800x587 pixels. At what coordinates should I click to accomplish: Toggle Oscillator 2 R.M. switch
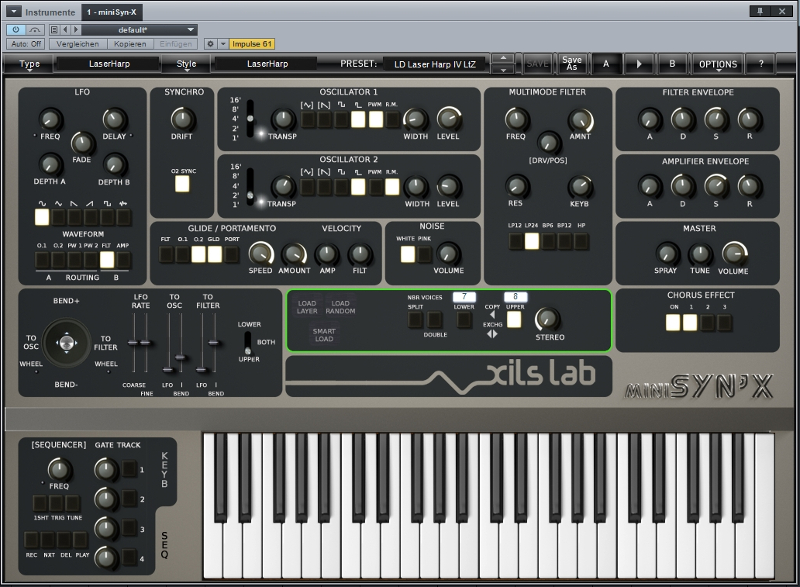coord(392,187)
